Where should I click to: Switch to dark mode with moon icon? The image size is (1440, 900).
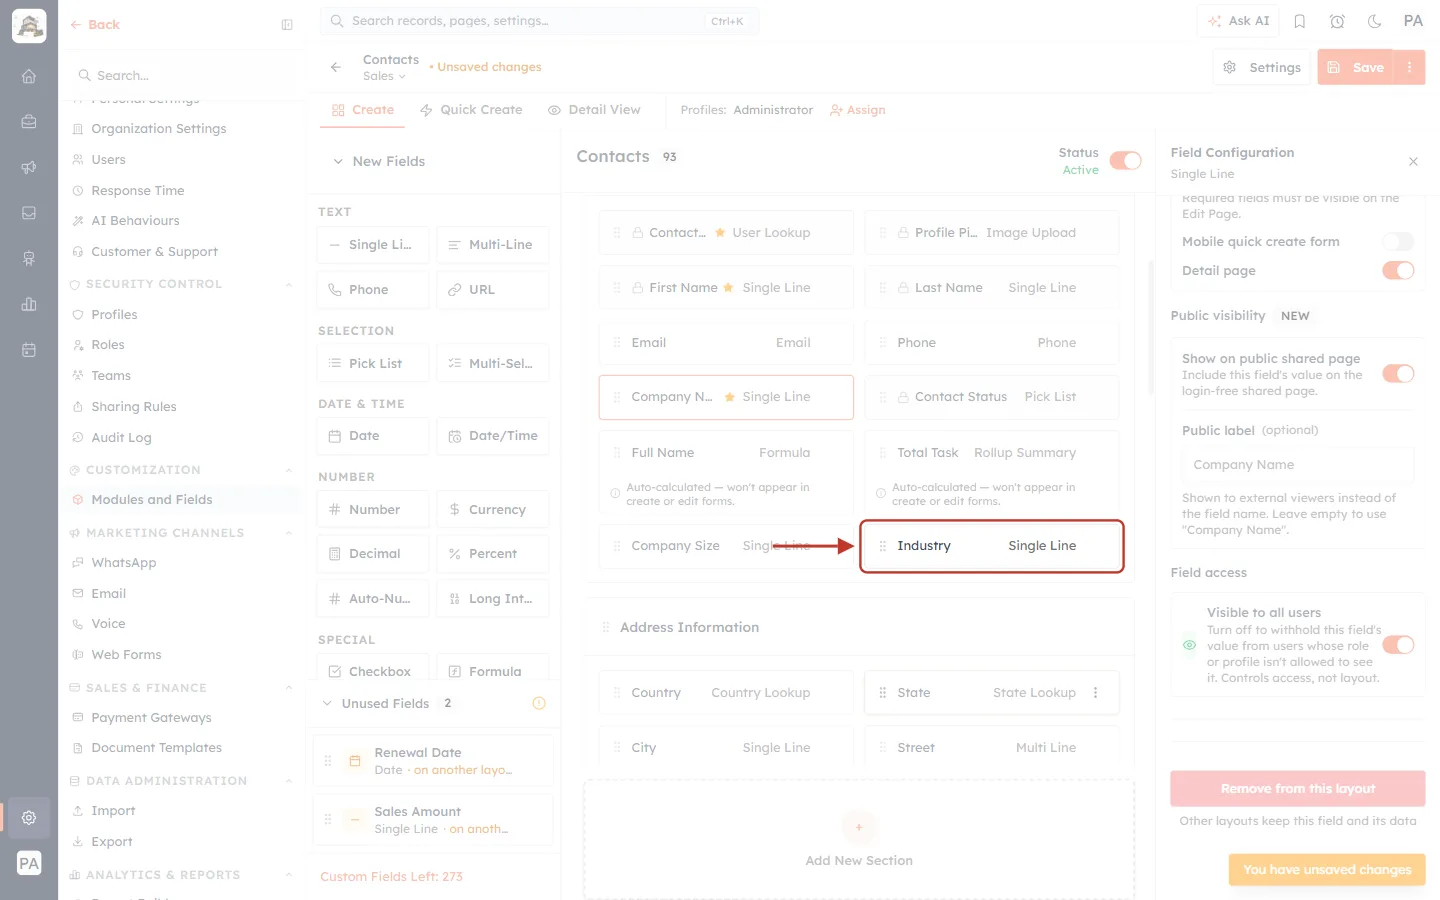(x=1374, y=21)
